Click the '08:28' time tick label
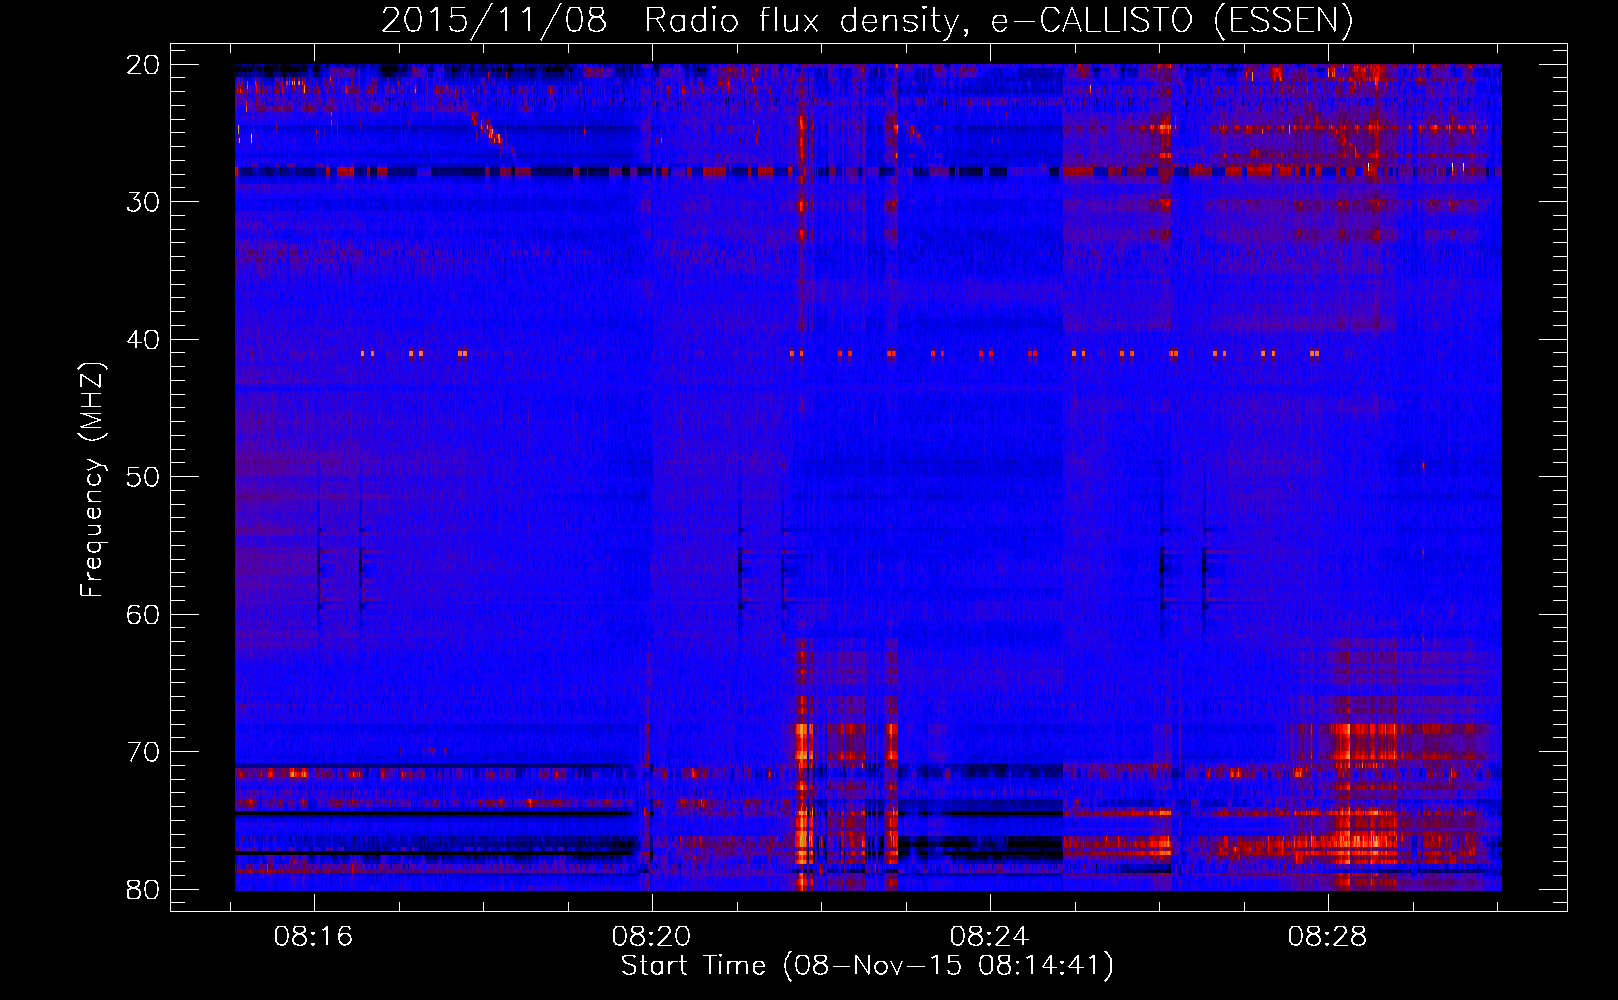 (1328, 936)
